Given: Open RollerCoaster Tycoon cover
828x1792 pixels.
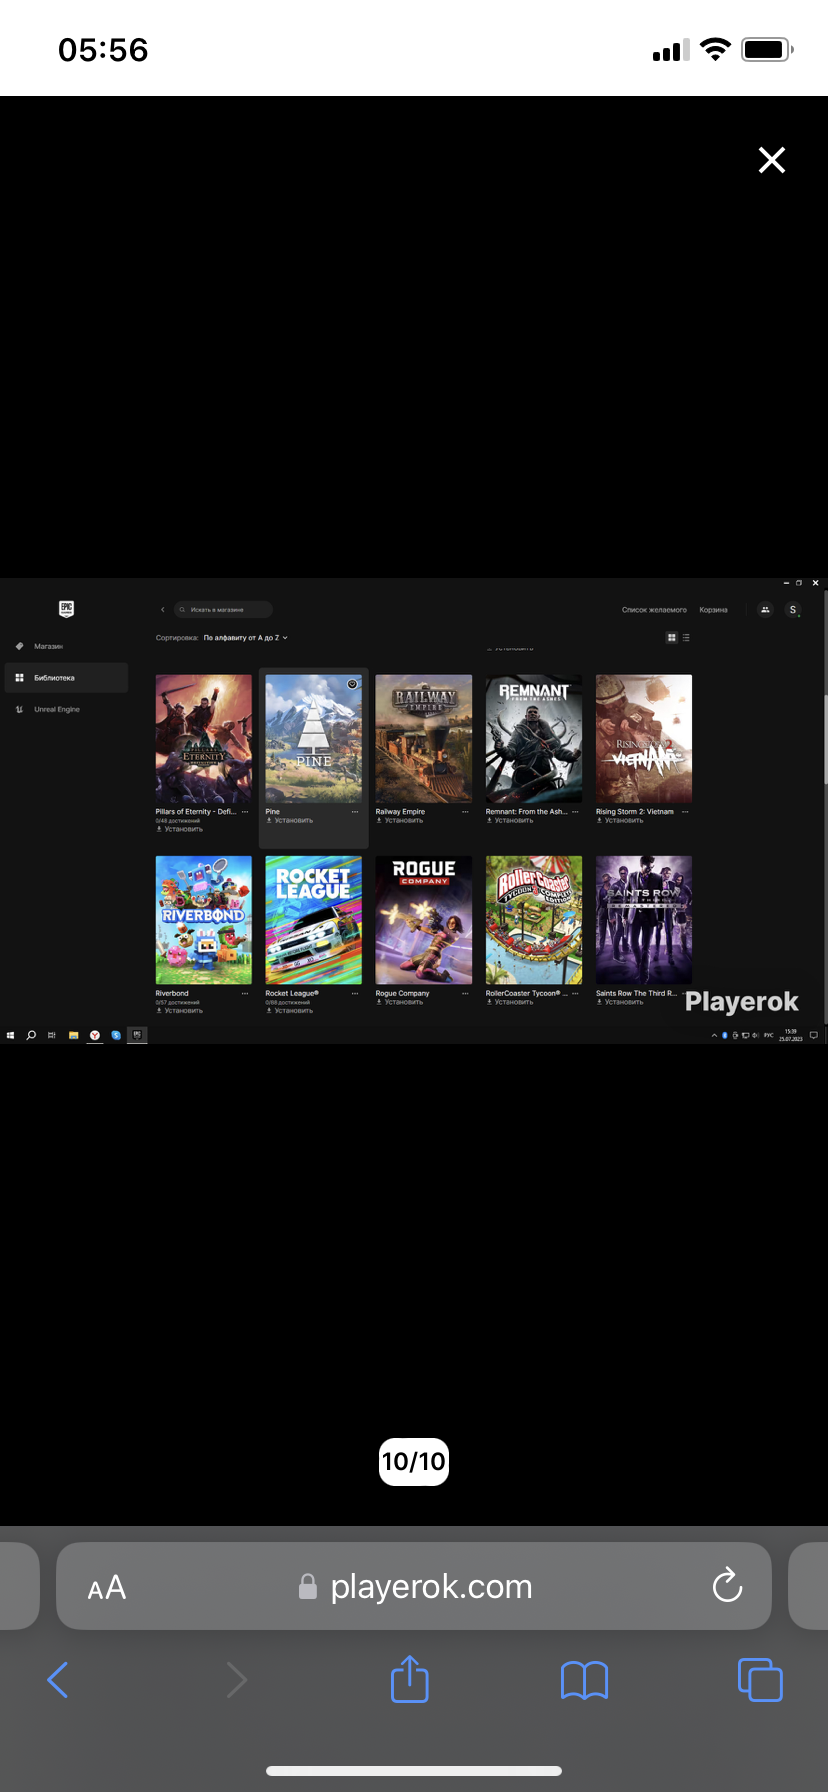Looking at the screenshot, I should [x=534, y=920].
